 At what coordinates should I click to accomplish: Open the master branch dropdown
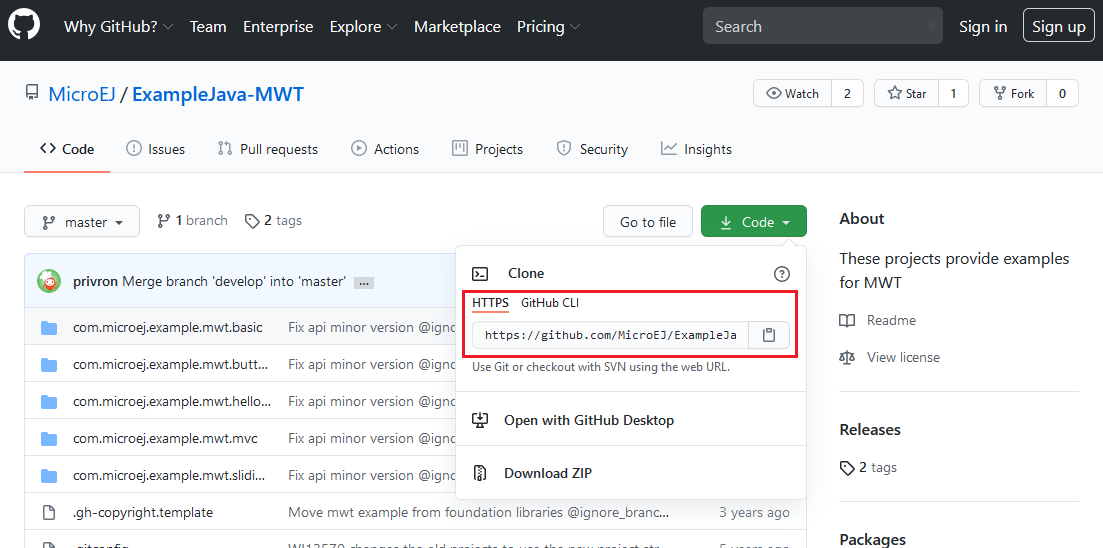[x=82, y=222]
